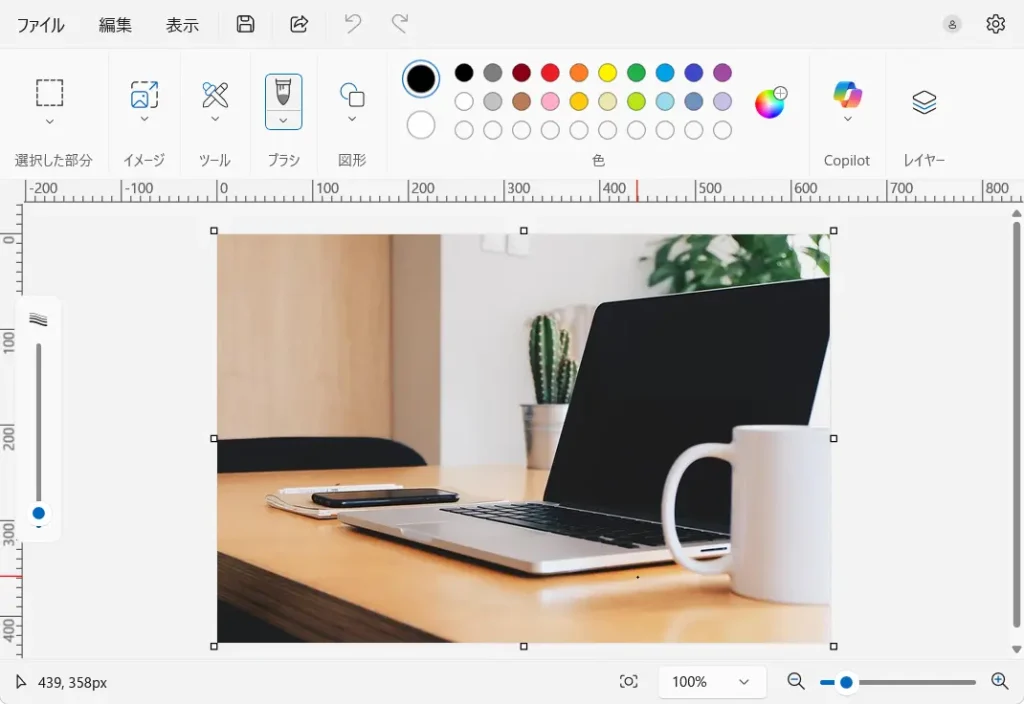Pick the purple palette swatch
1024x704 pixels.
click(x=722, y=72)
